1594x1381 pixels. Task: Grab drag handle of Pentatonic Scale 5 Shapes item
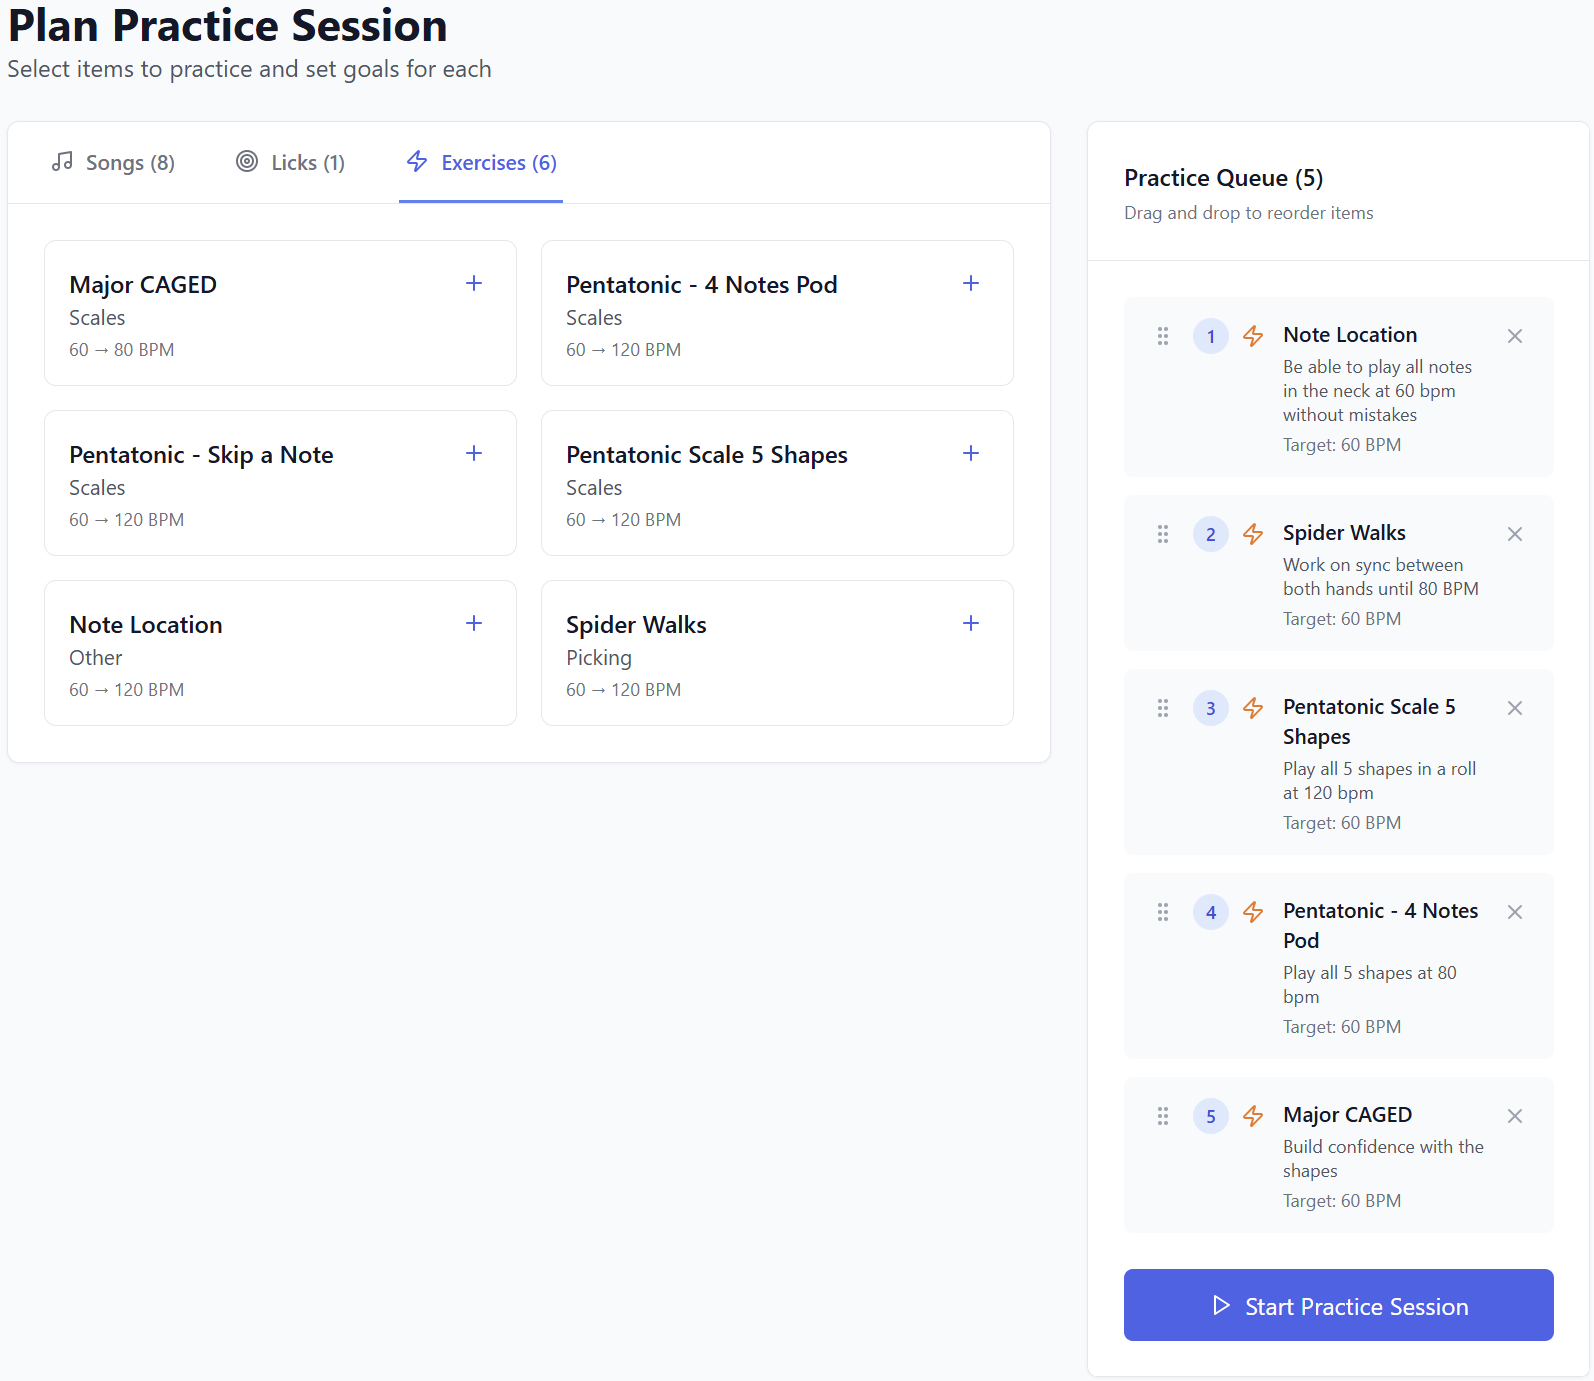1163,708
